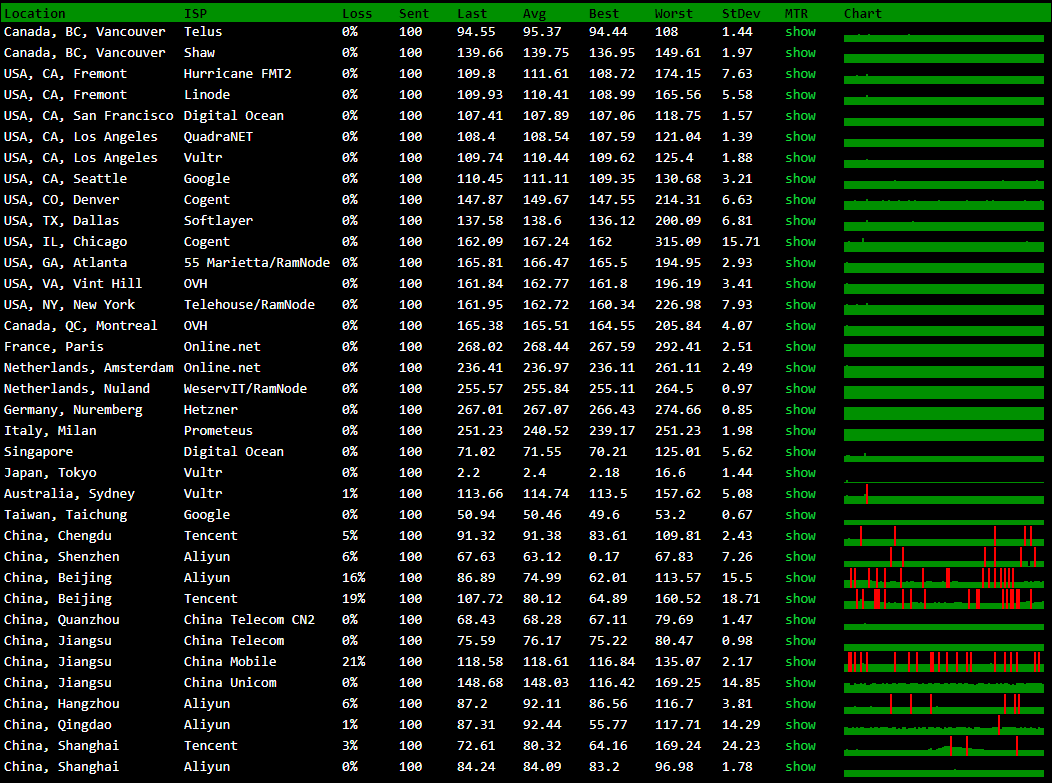
Task: Select the 21% loss value
Action: (353, 662)
